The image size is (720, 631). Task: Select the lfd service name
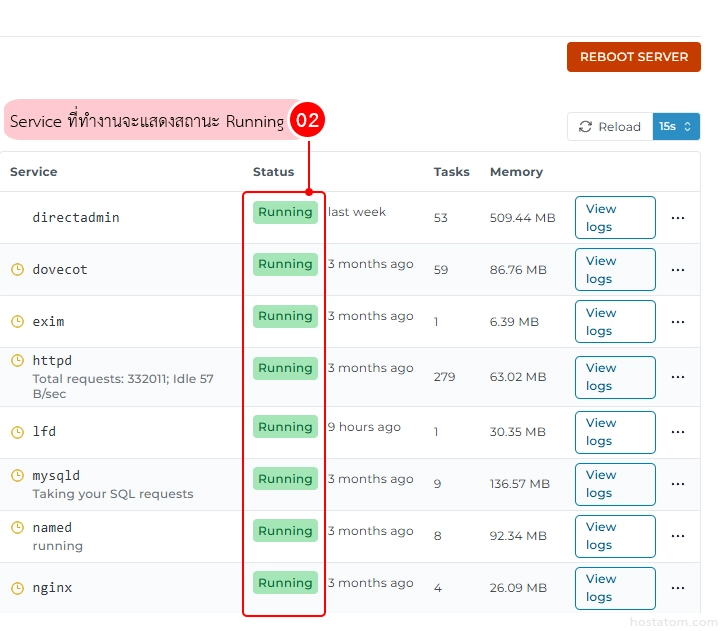tap(44, 431)
